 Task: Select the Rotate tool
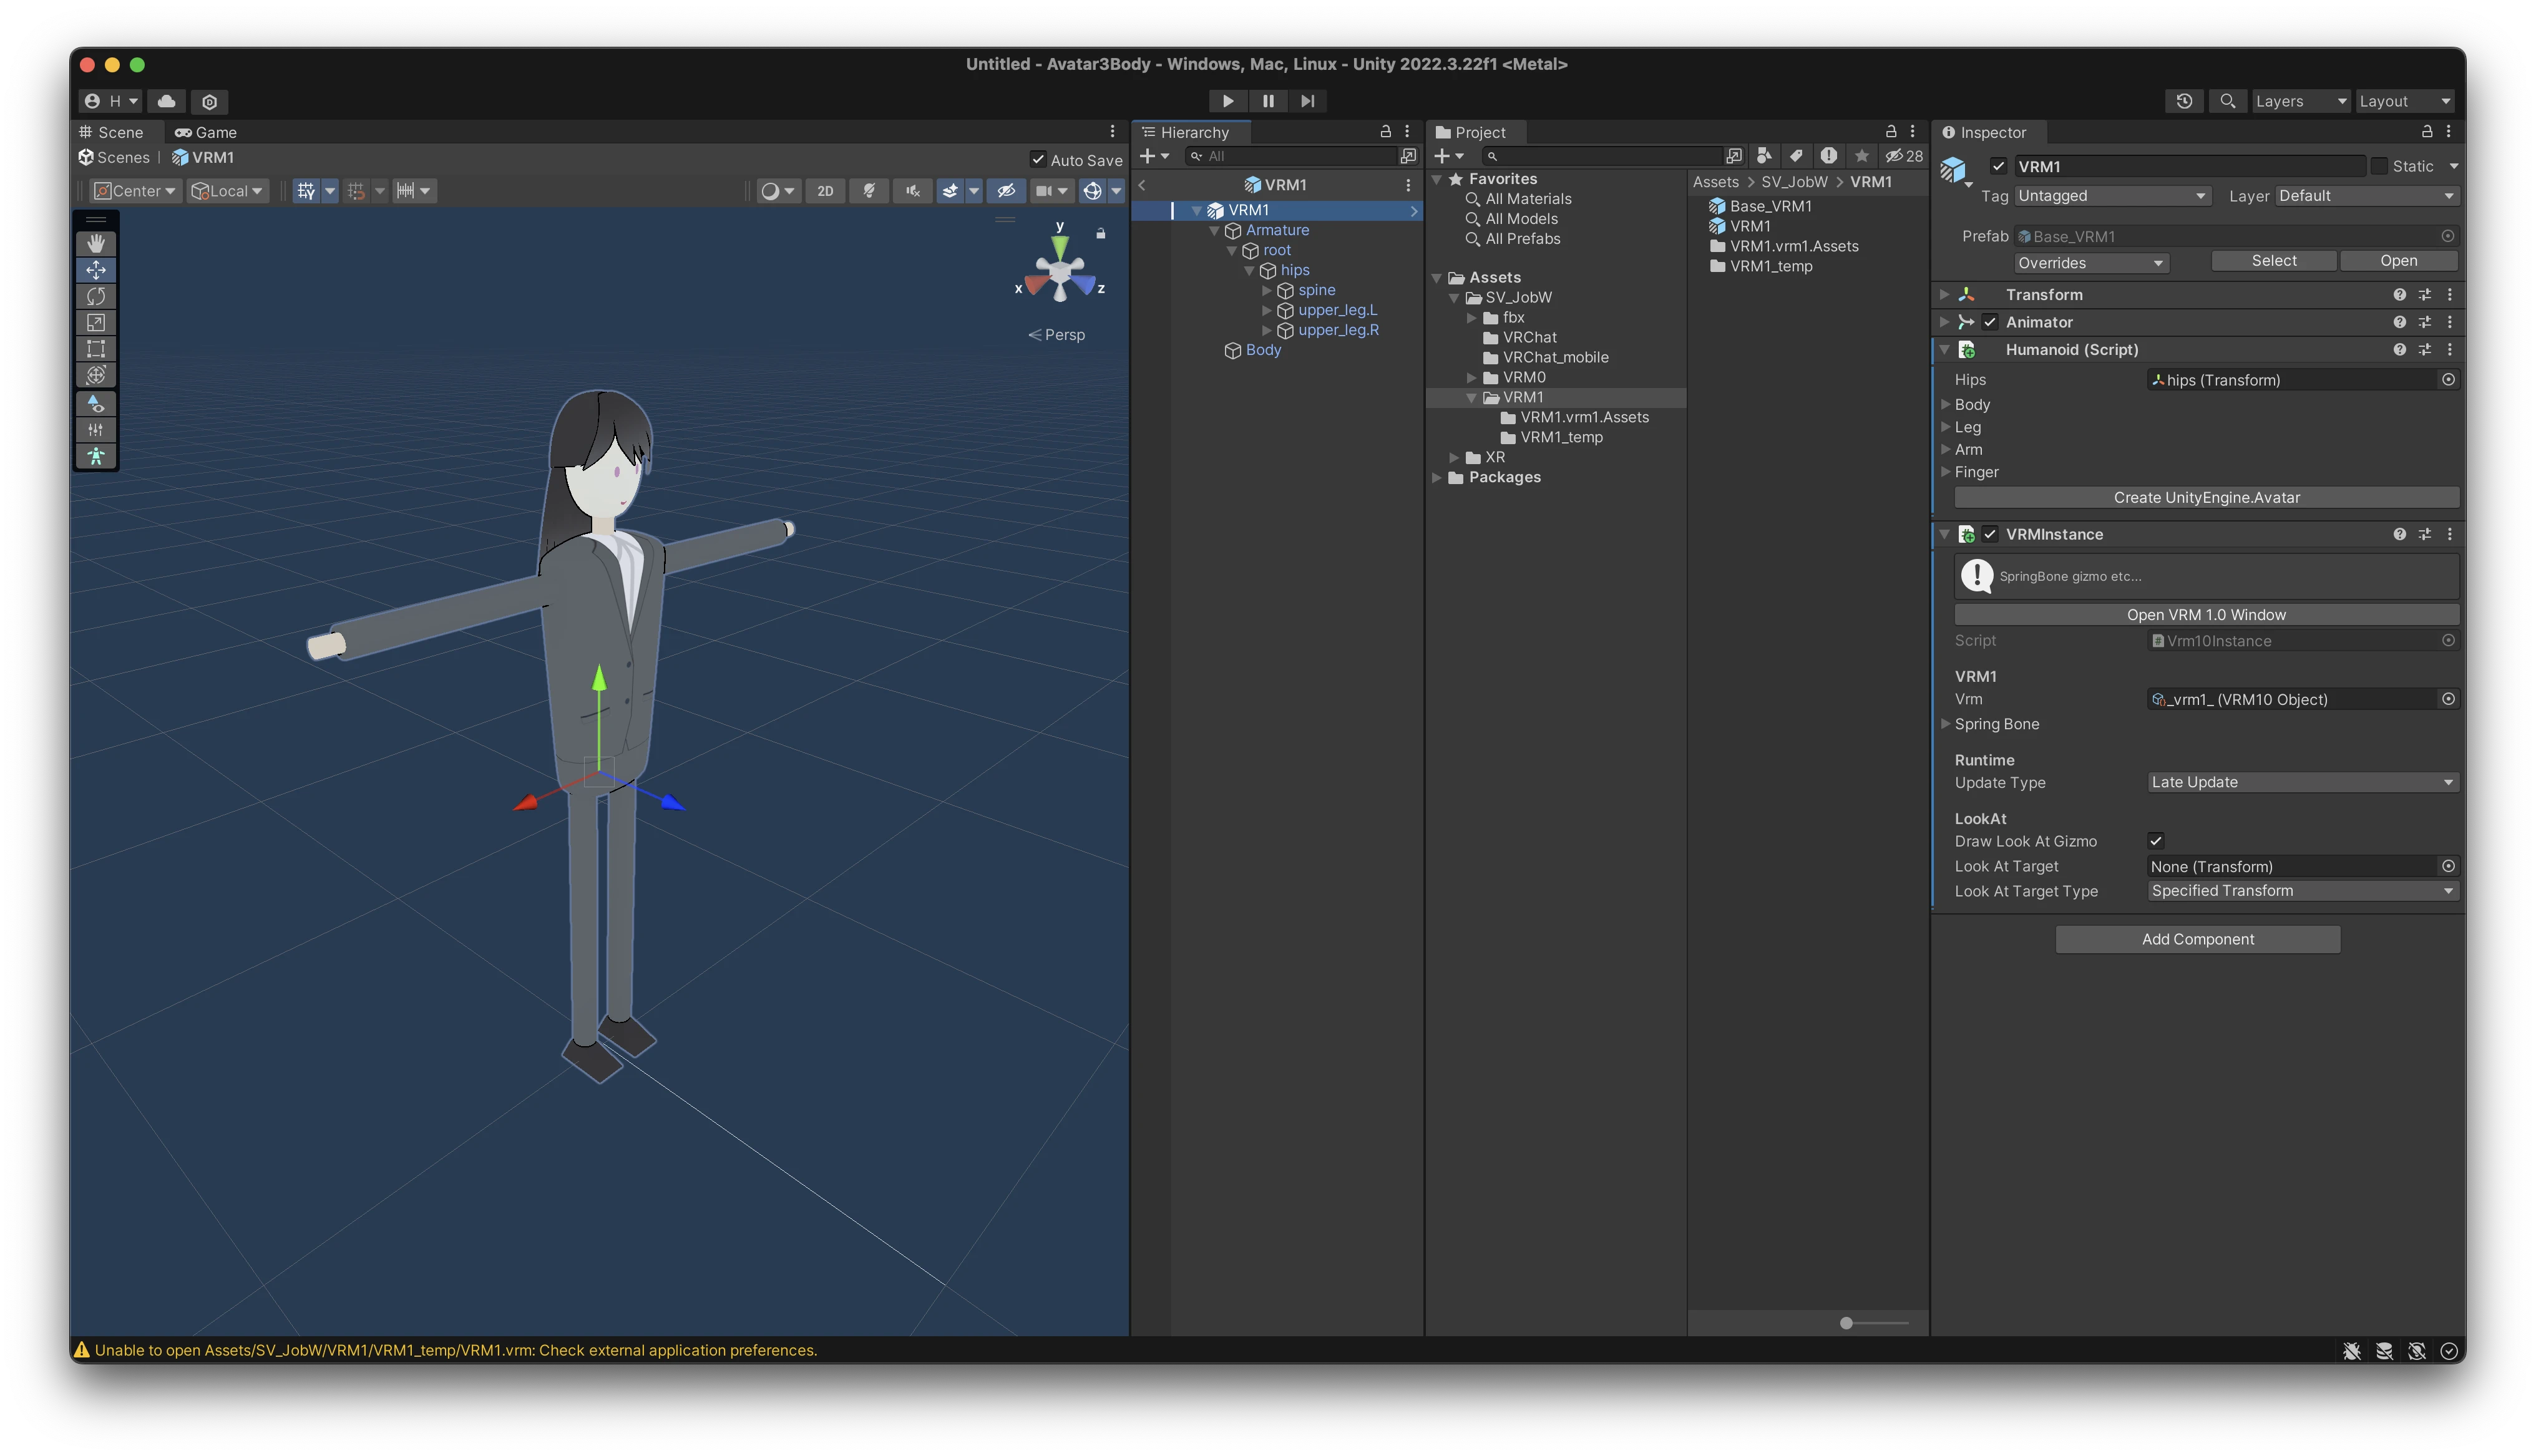(96, 296)
